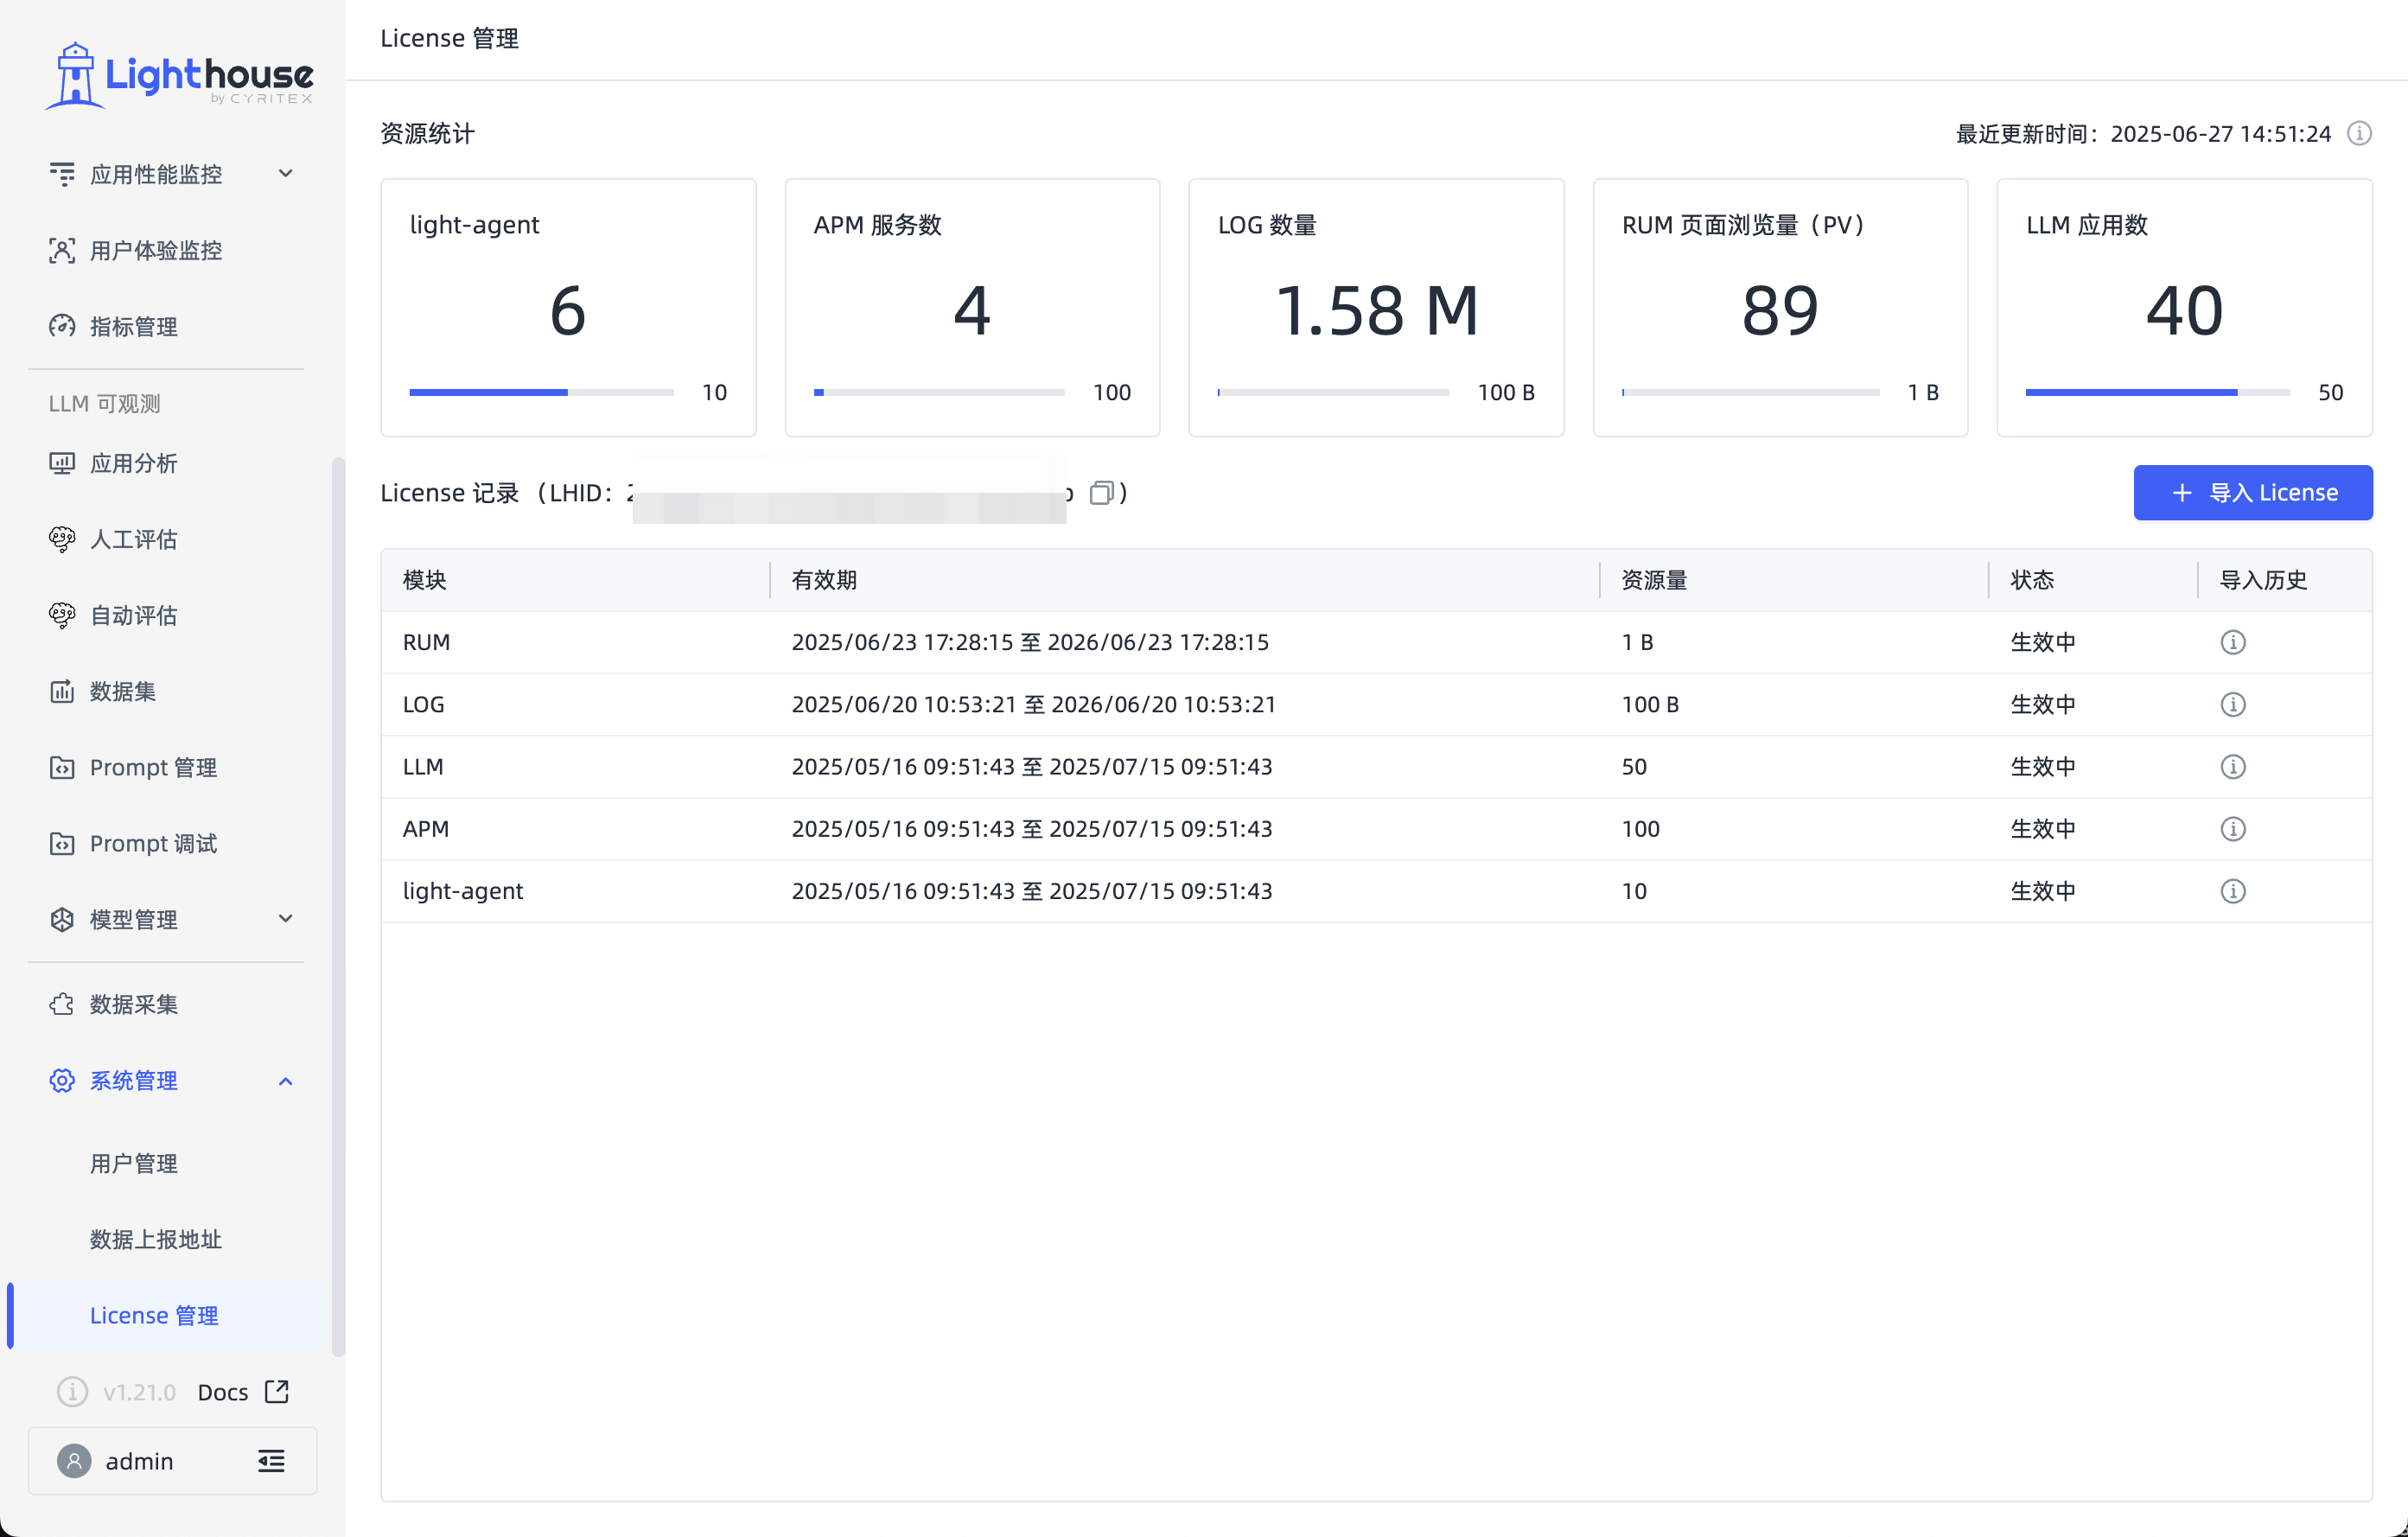Screen dimensions: 2408x1537
Task: Click the 应用分析 monitor icon
Action: [62, 463]
